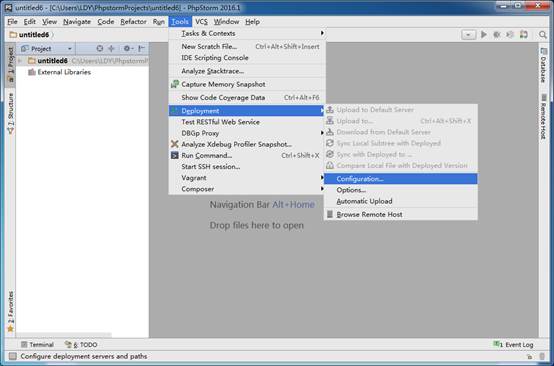This screenshot has height=366, width=554.
Task: Click Compare Local File with Deployed Version
Action: click(x=401, y=166)
